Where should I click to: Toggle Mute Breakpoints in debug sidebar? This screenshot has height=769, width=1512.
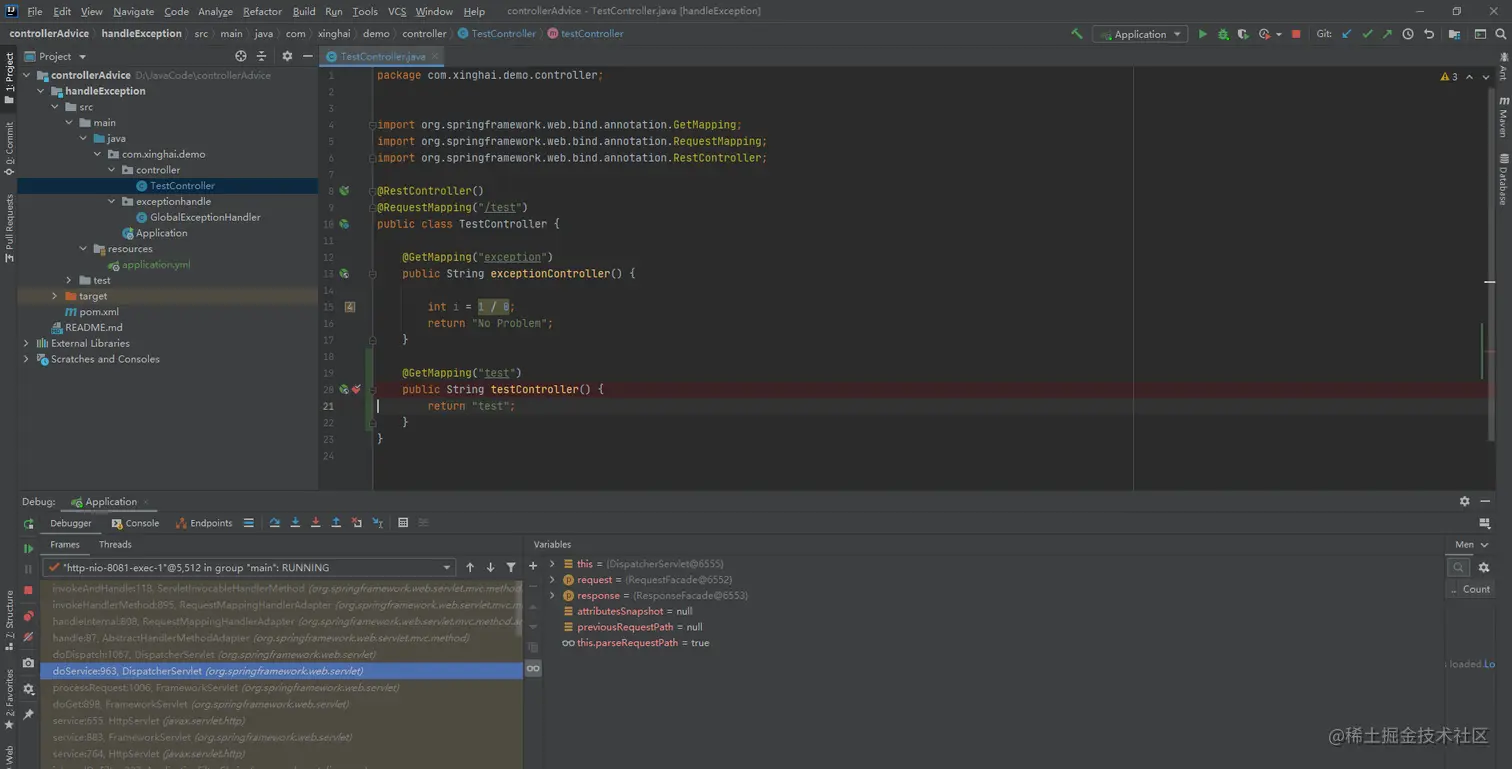coord(28,636)
